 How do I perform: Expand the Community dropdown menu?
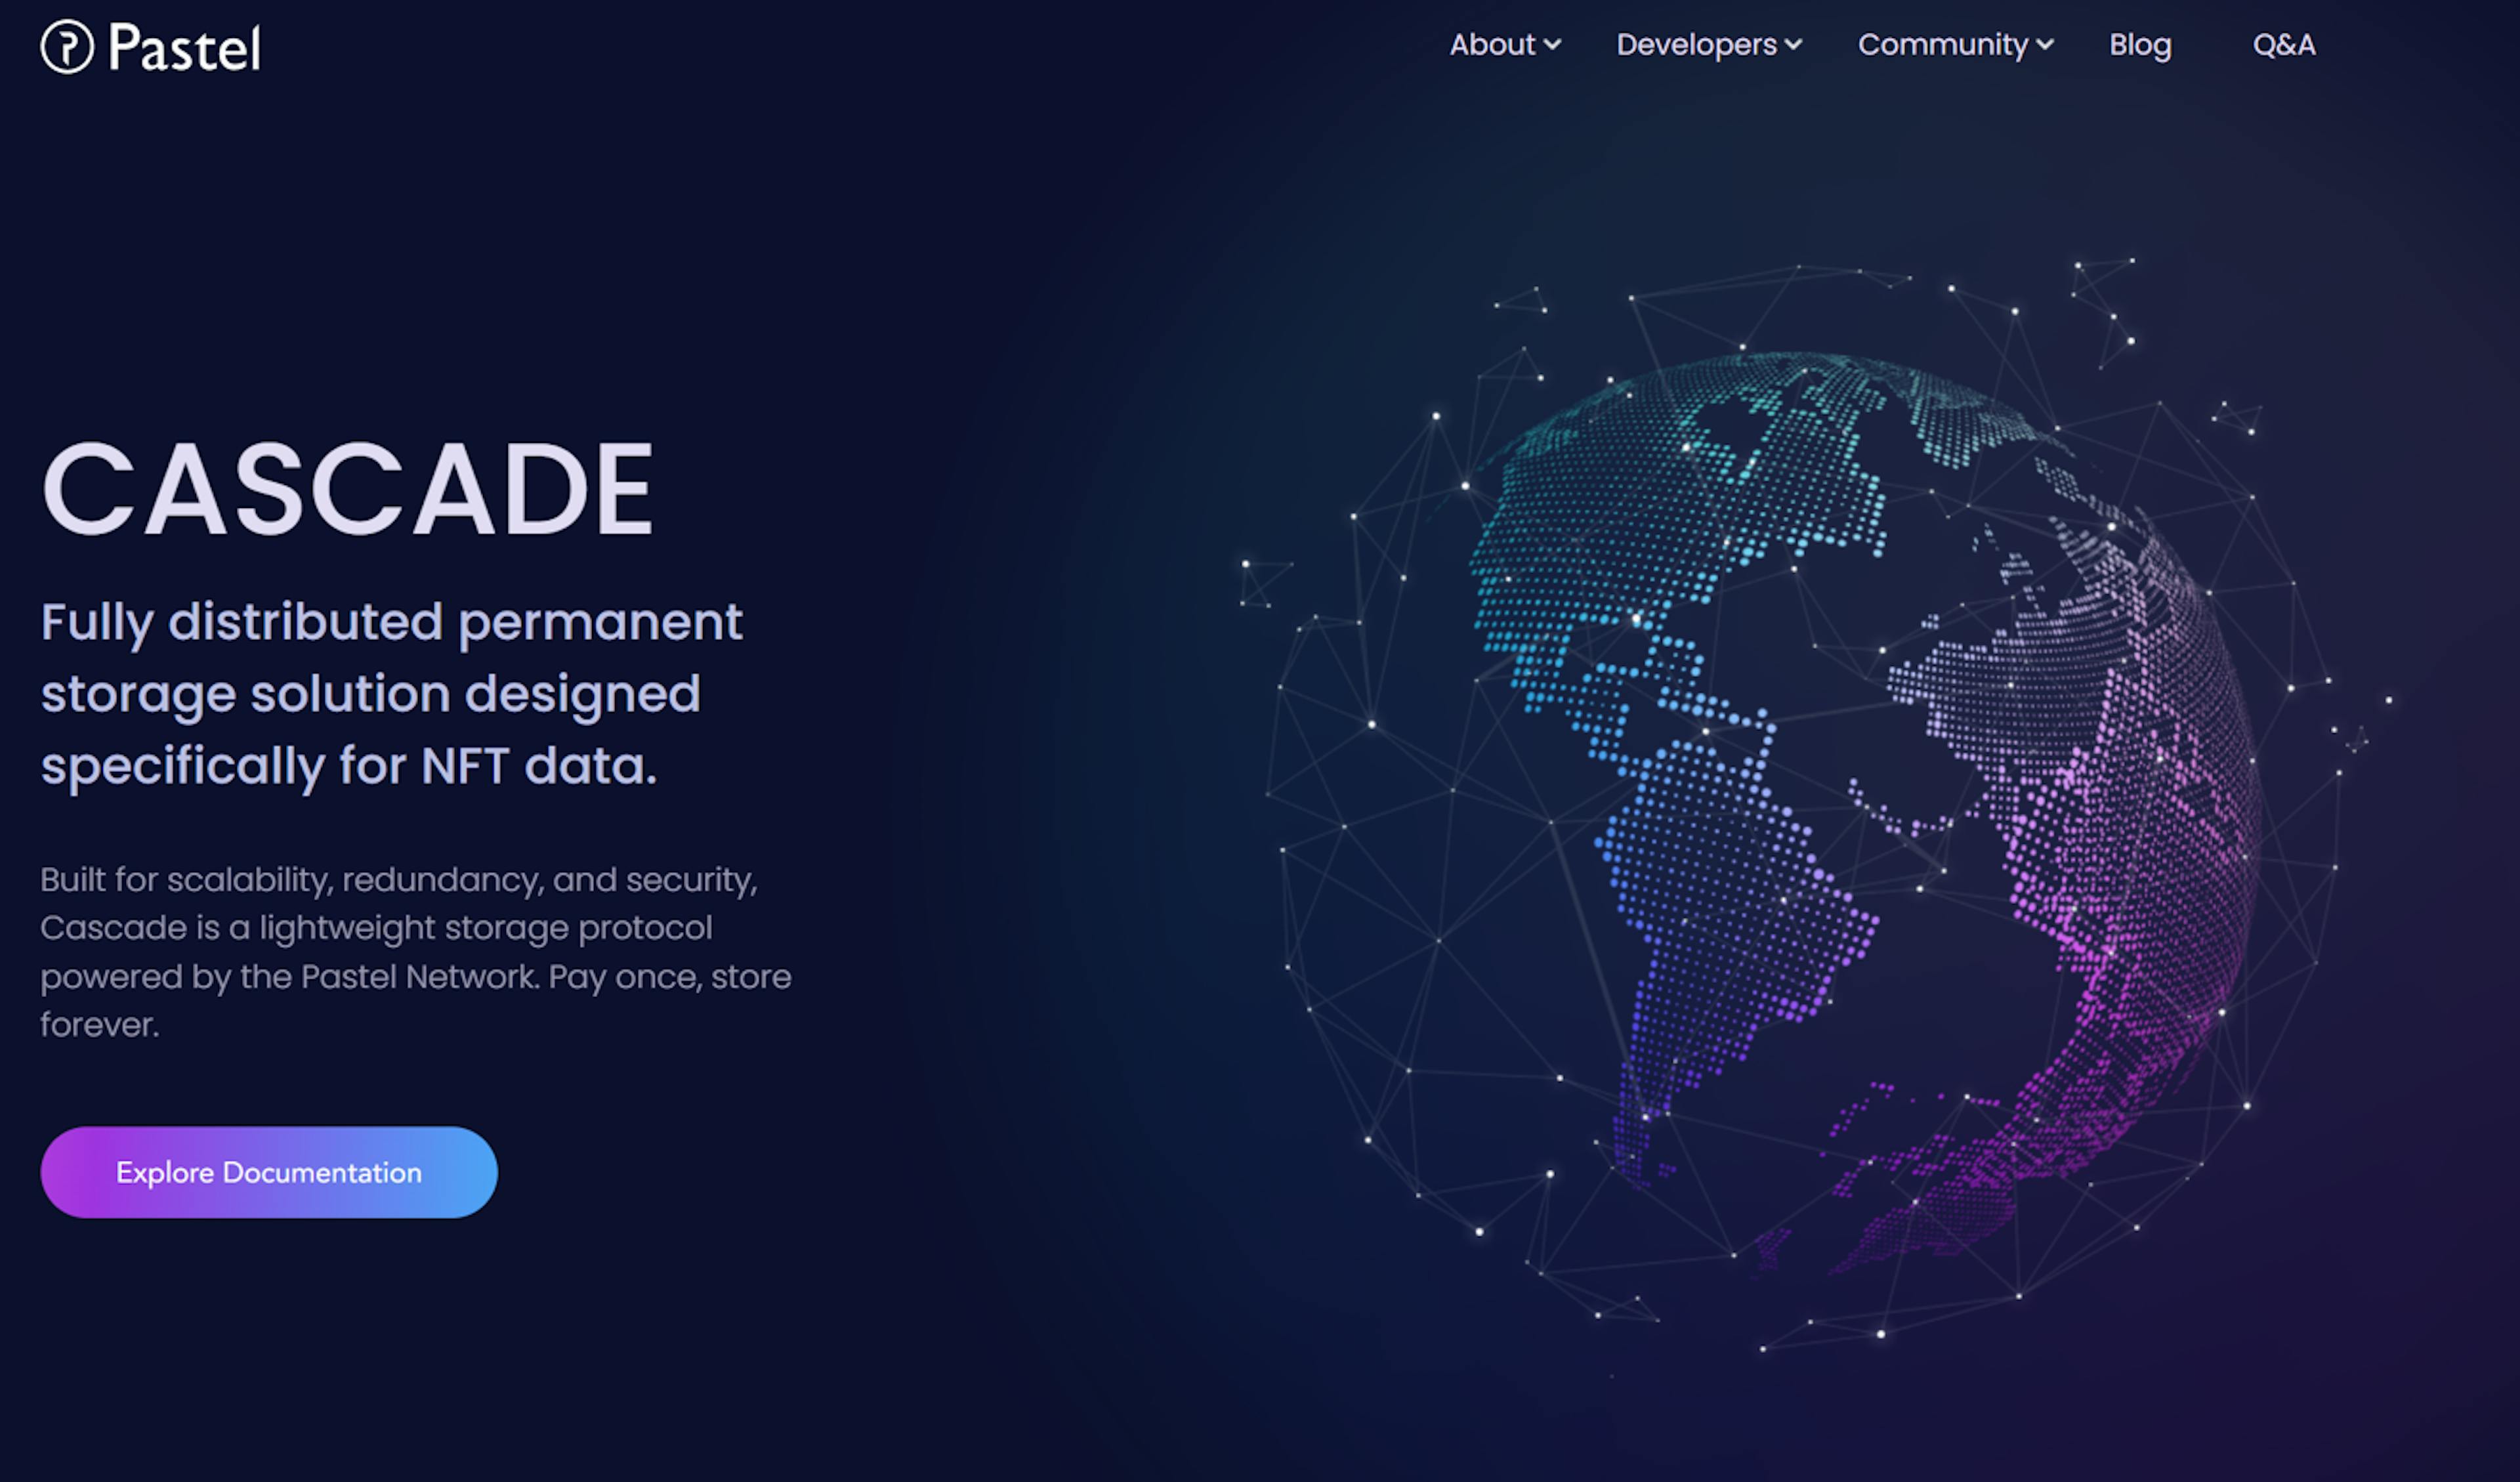1954,44
